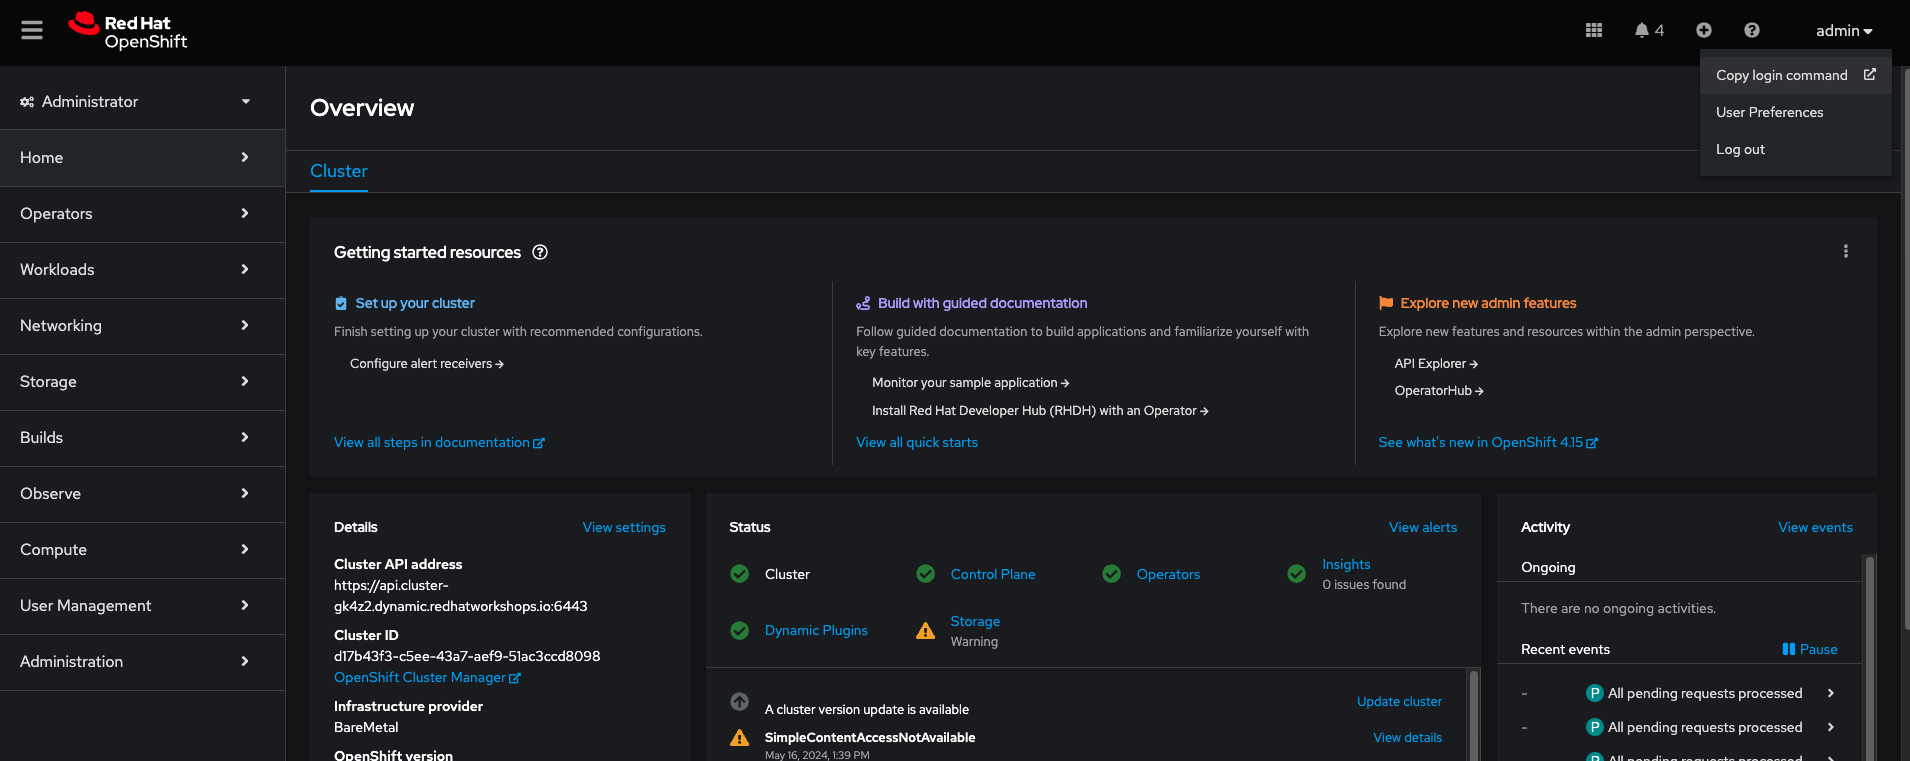Viewport: 1910px width, 761px height.
Task: Expand the Workloads navigation section
Action: pyautogui.click(x=142, y=270)
